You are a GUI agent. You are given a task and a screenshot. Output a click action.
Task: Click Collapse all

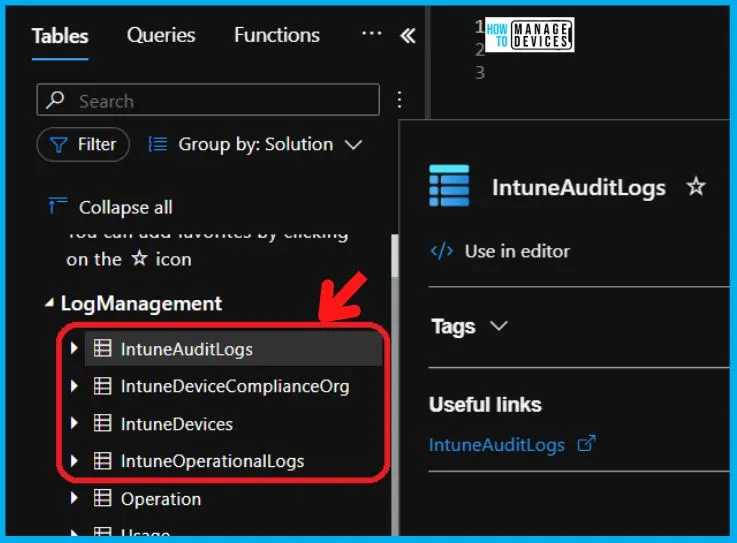click(125, 207)
